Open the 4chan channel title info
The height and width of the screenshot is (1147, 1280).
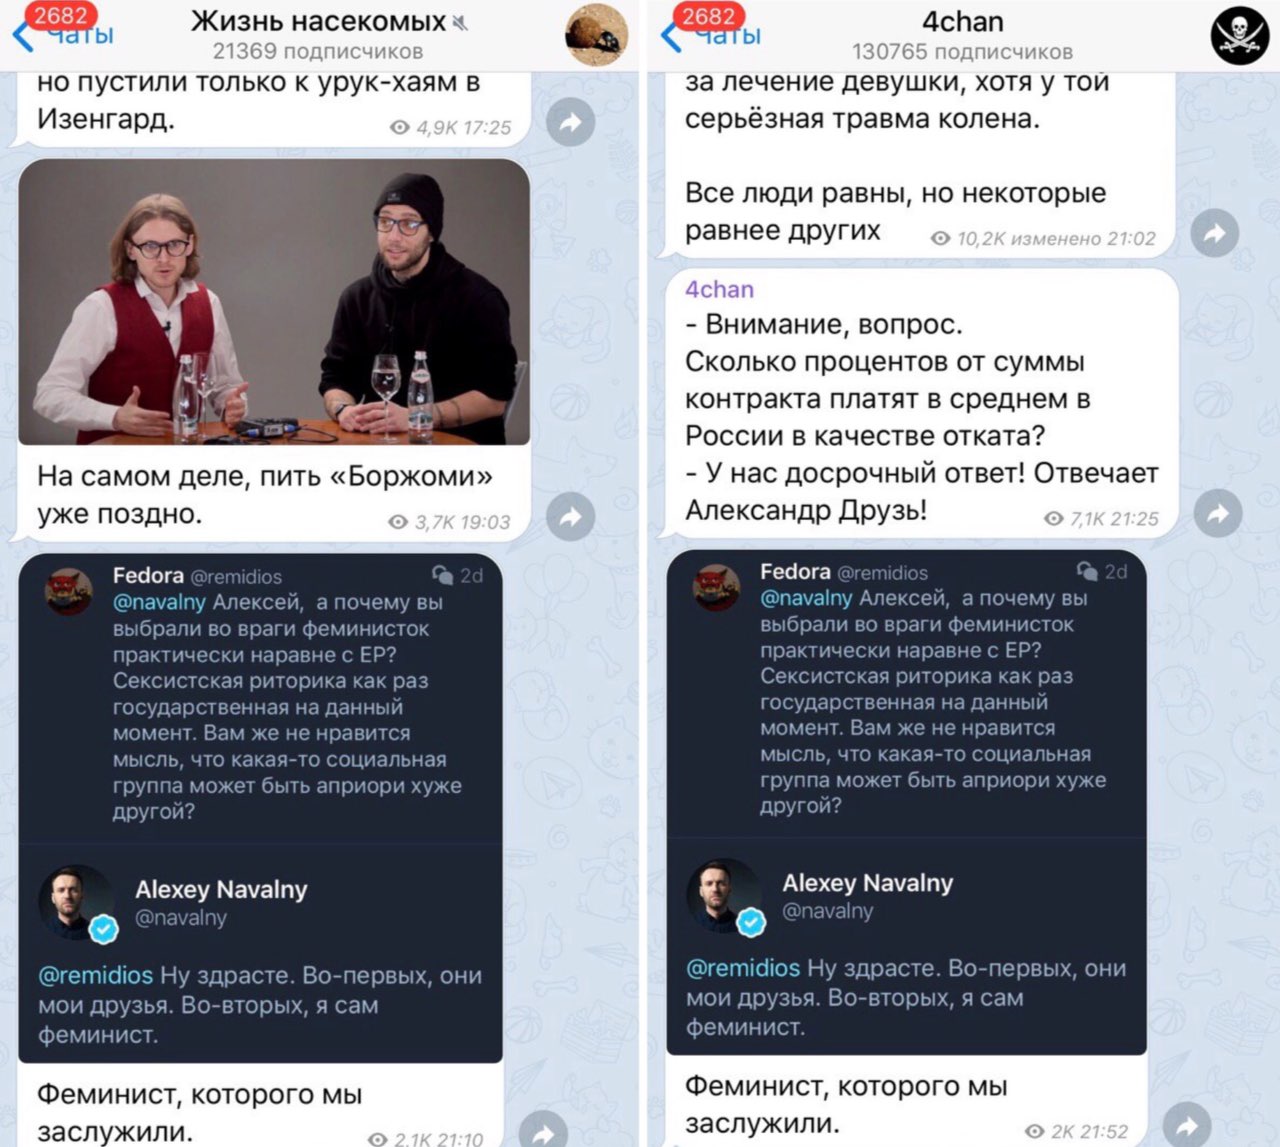[x=962, y=35]
